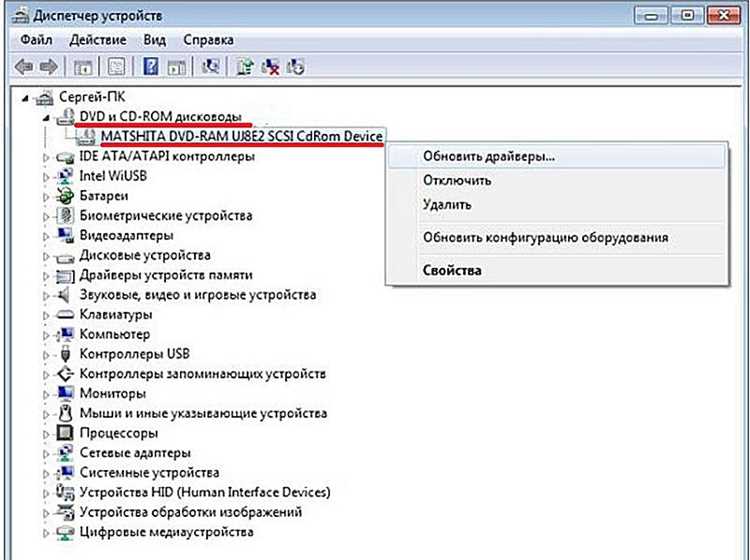Click the drive icon of MATSHITA DVD-RAM device
This screenshot has width=750, height=560.
tap(85, 137)
